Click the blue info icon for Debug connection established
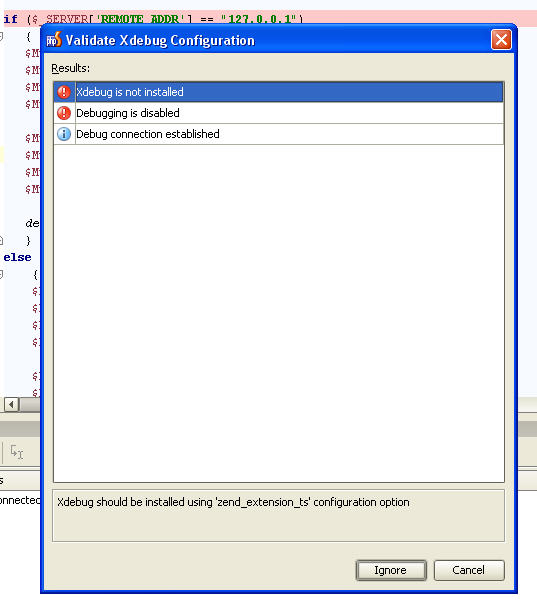 point(64,134)
